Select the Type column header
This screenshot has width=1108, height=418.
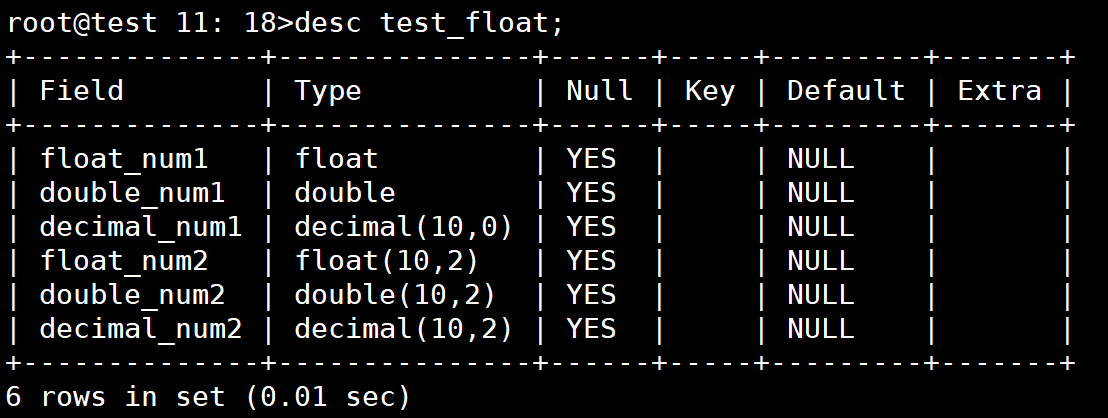click(x=328, y=91)
